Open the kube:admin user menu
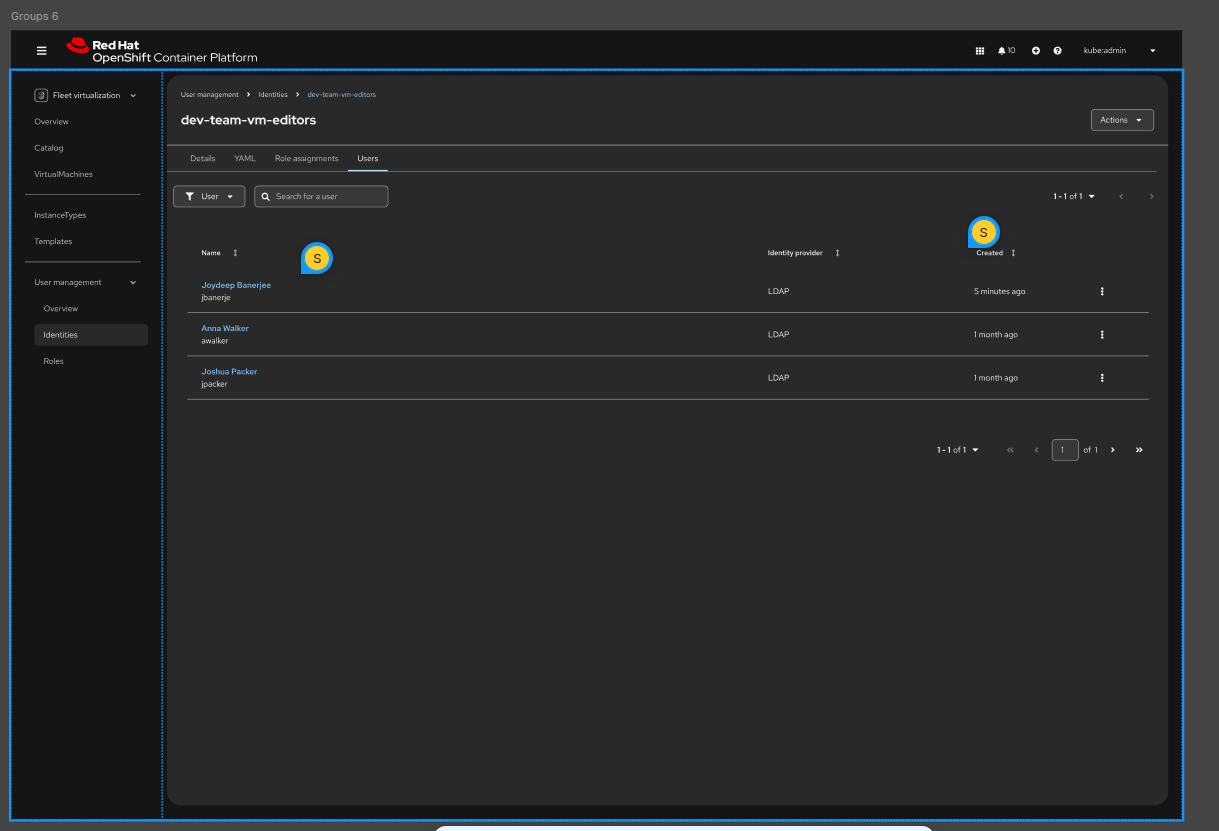This screenshot has height=831, width=1219. 1120,51
